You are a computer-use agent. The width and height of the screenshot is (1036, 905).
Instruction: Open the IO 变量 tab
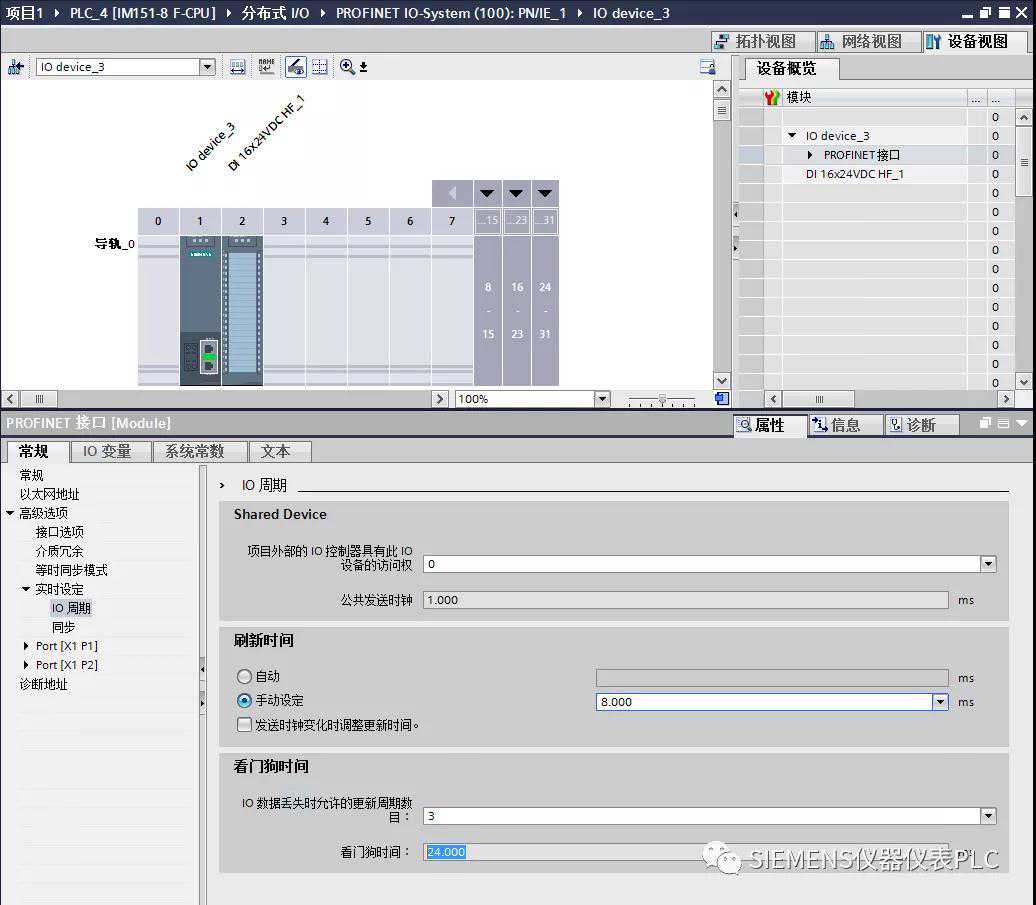coord(107,451)
